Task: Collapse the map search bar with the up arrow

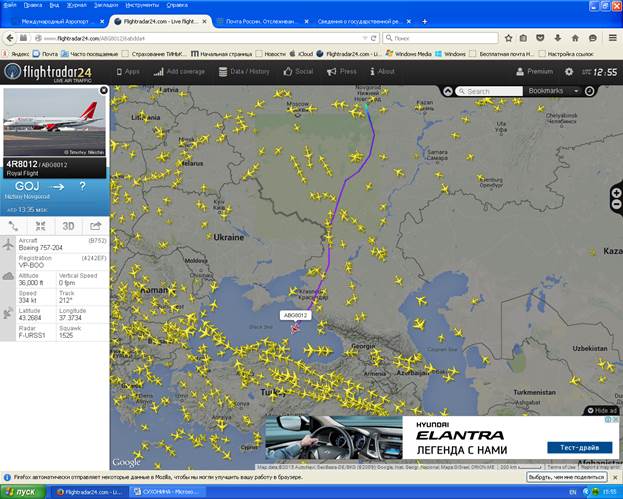Action: tap(448, 91)
